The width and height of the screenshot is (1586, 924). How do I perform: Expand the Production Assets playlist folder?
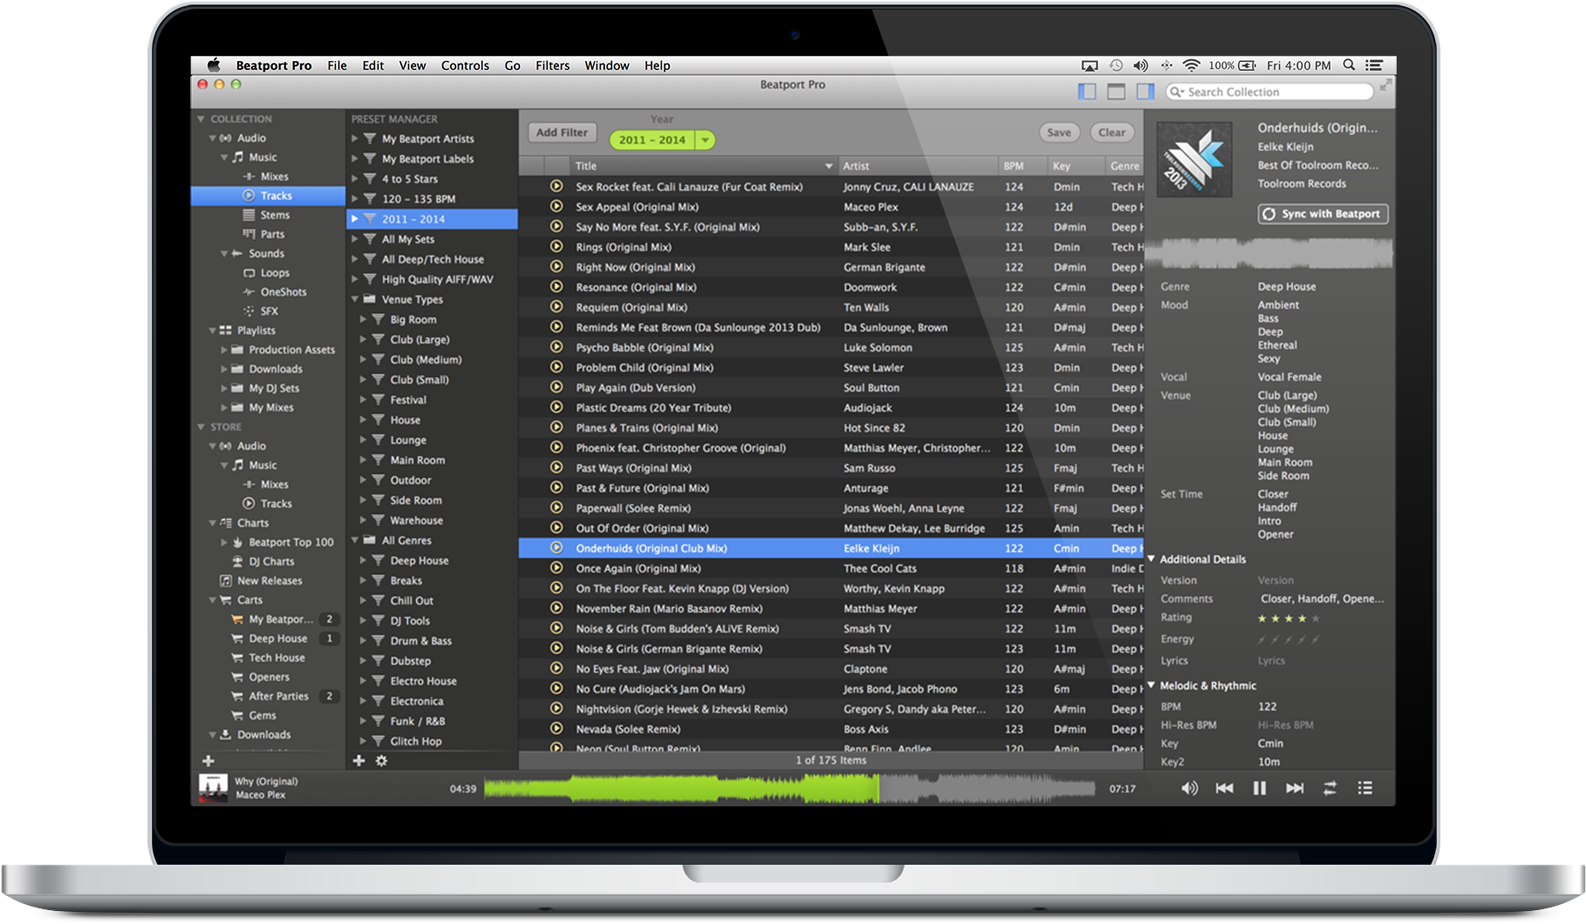tap(224, 350)
